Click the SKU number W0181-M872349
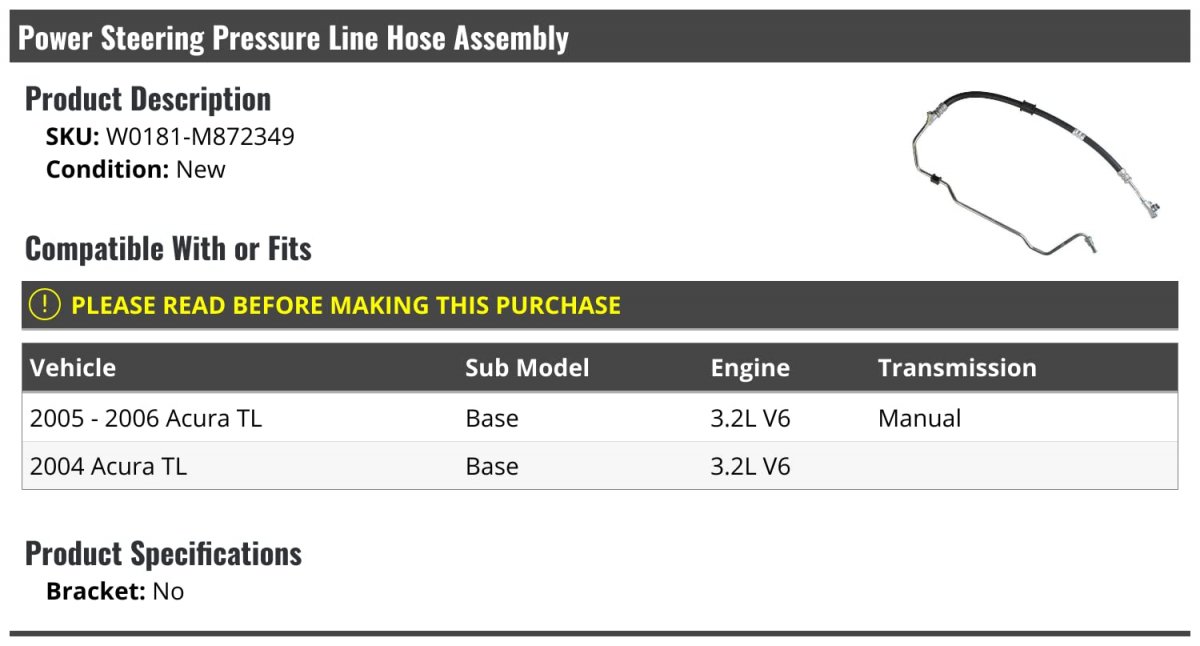Image resolution: width=1200 pixels, height=646 pixels. 200,137
